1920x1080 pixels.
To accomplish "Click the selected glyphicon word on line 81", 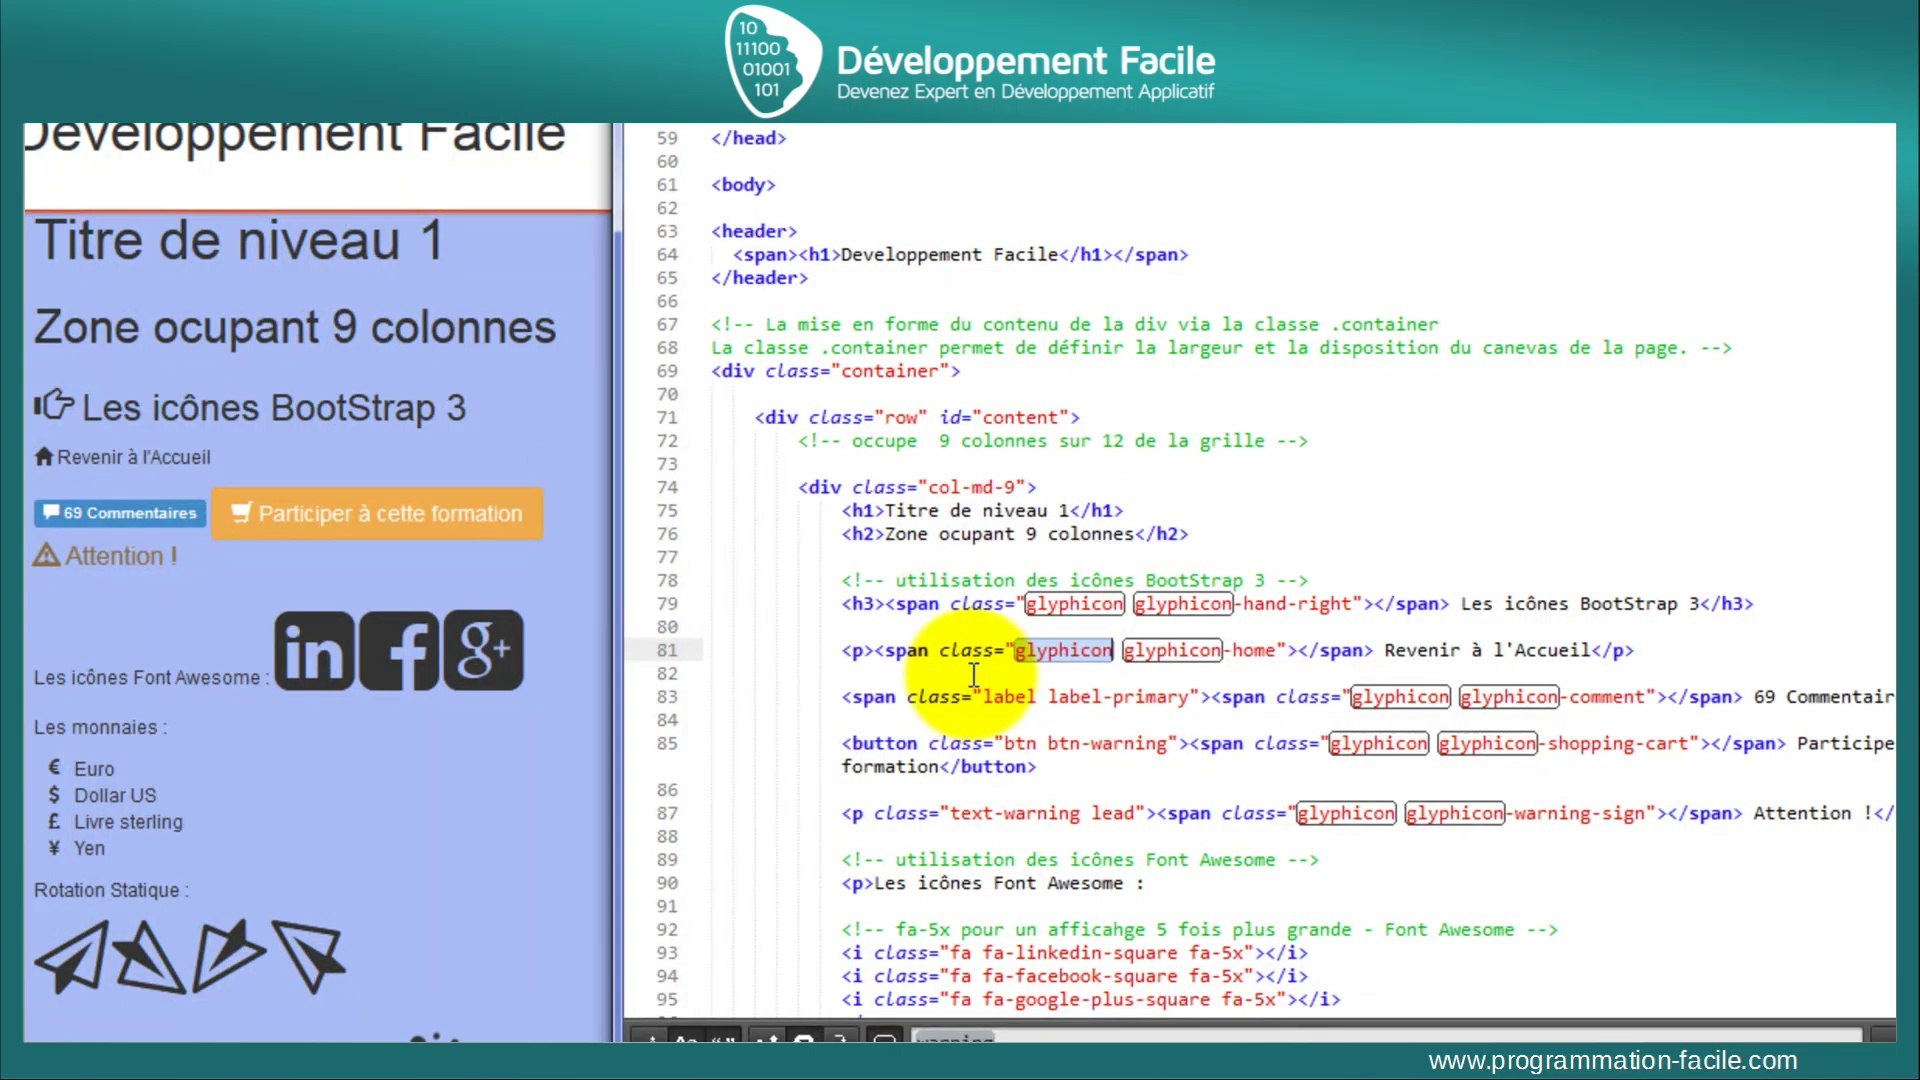I will (x=1063, y=650).
